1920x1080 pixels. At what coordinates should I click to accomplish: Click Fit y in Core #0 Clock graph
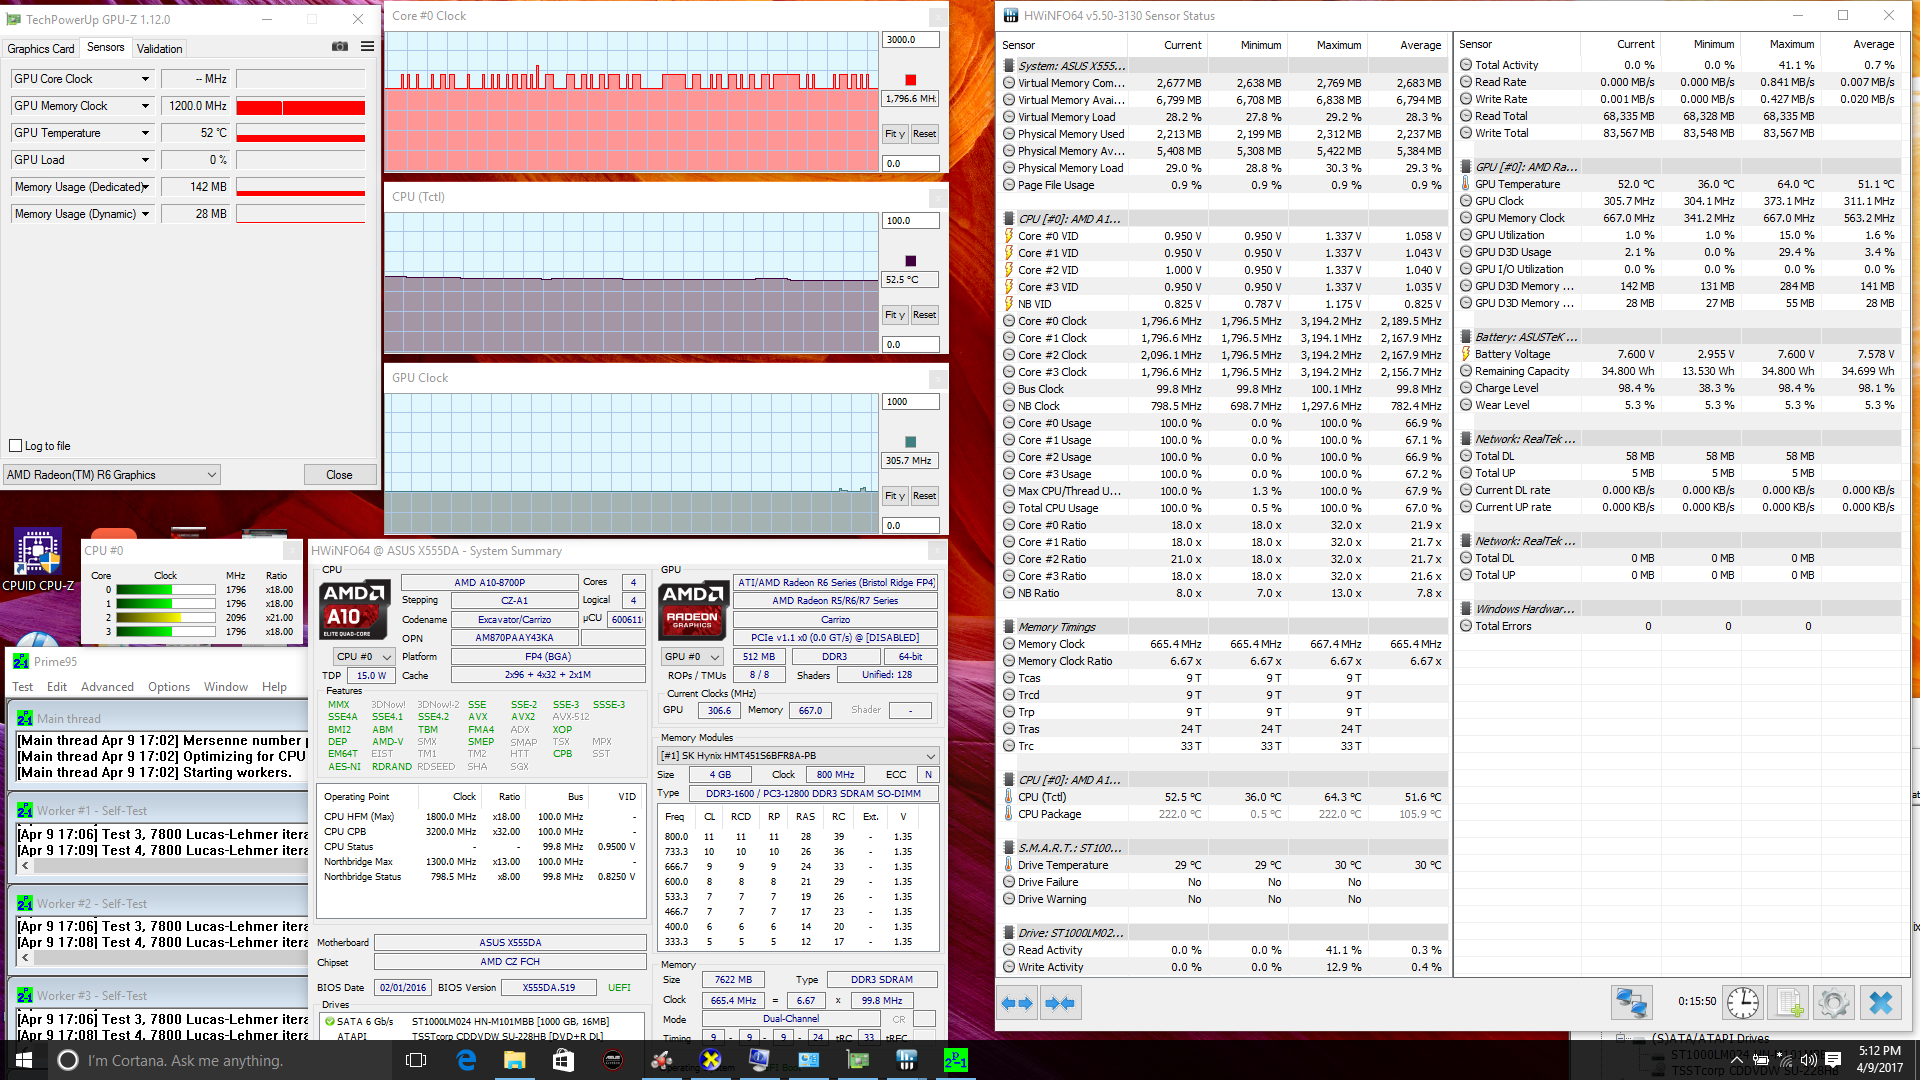point(895,134)
